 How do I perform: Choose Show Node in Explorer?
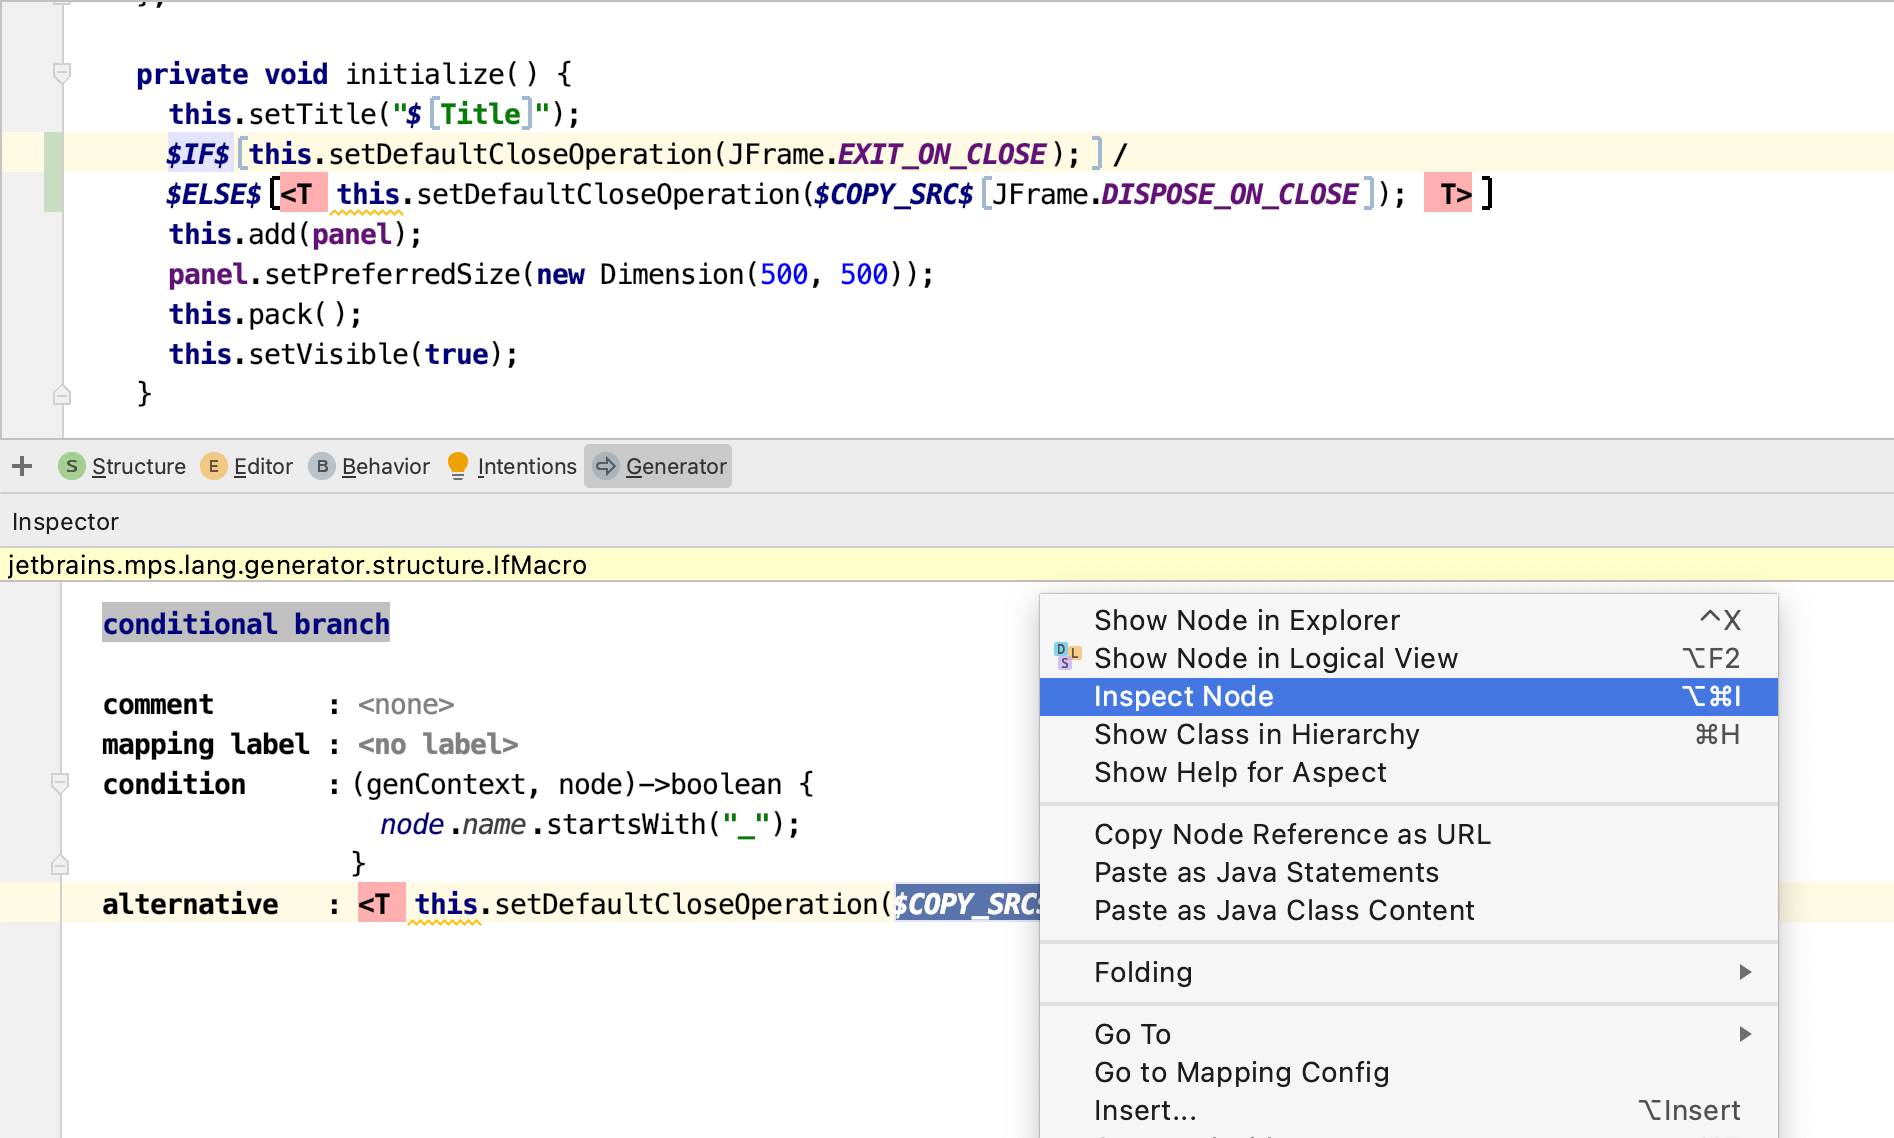1246,620
